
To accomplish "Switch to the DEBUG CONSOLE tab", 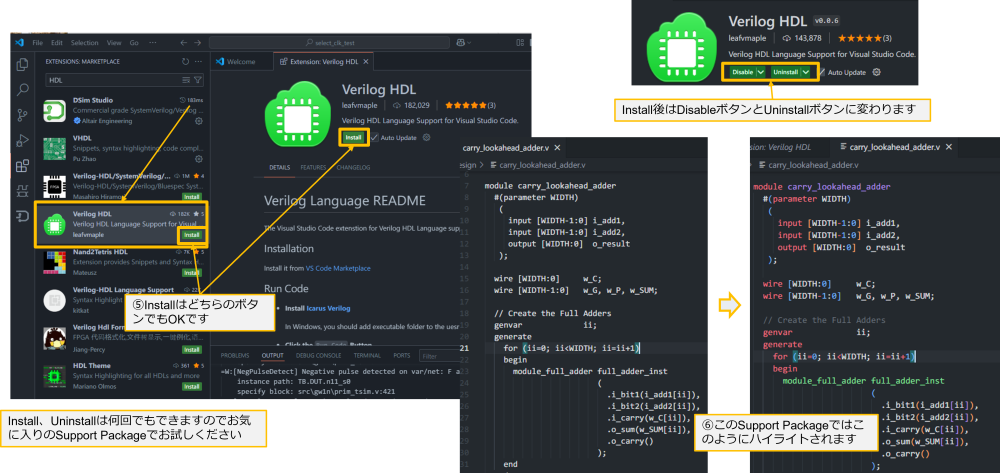I will [x=318, y=355].
